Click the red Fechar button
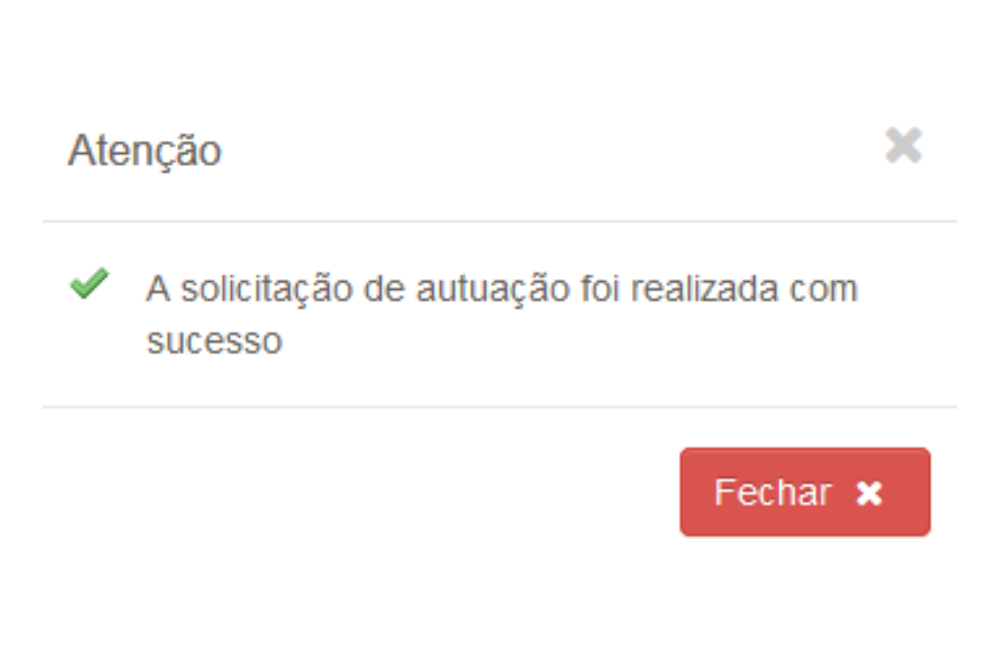 pos(805,492)
